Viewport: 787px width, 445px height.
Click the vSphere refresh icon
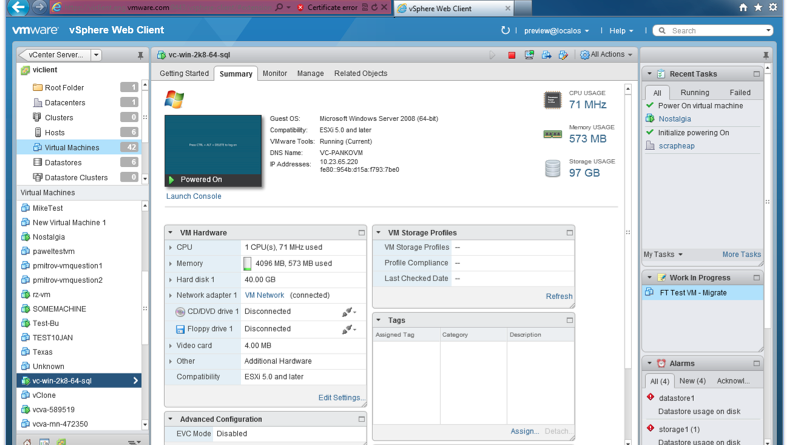coord(505,30)
